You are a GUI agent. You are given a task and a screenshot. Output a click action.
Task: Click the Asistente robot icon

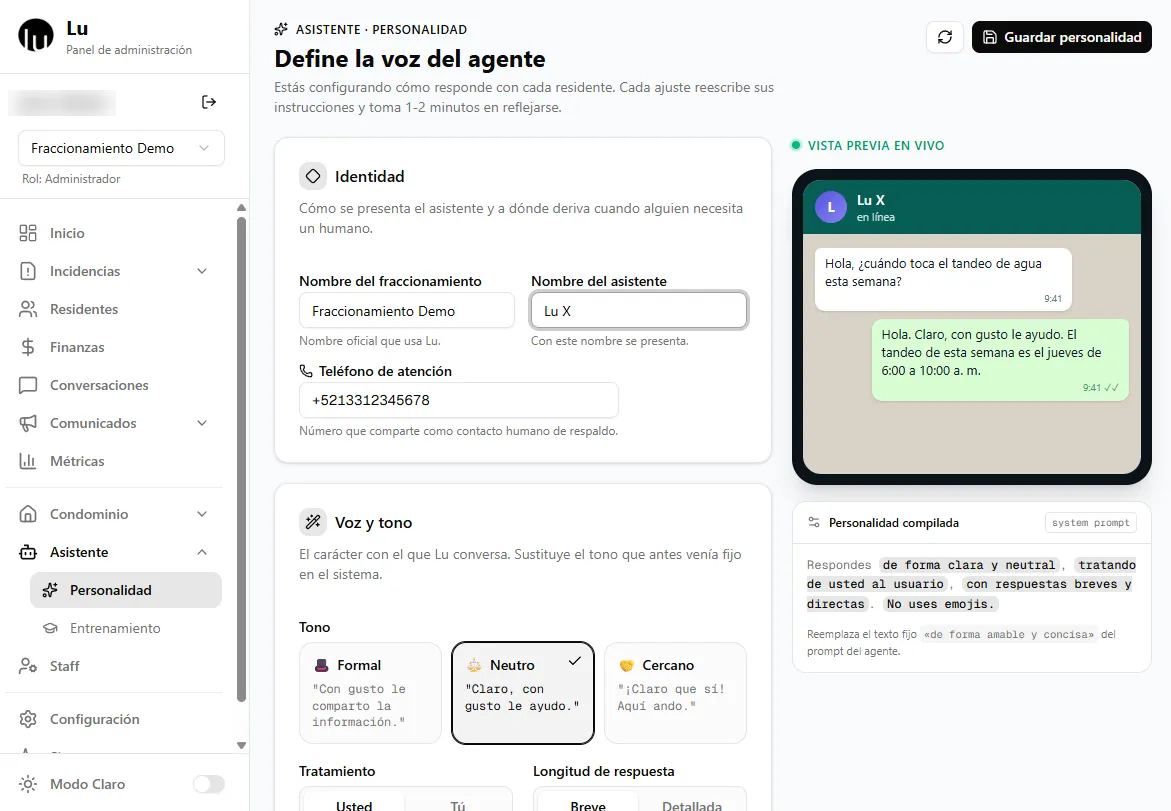(28, 553)
